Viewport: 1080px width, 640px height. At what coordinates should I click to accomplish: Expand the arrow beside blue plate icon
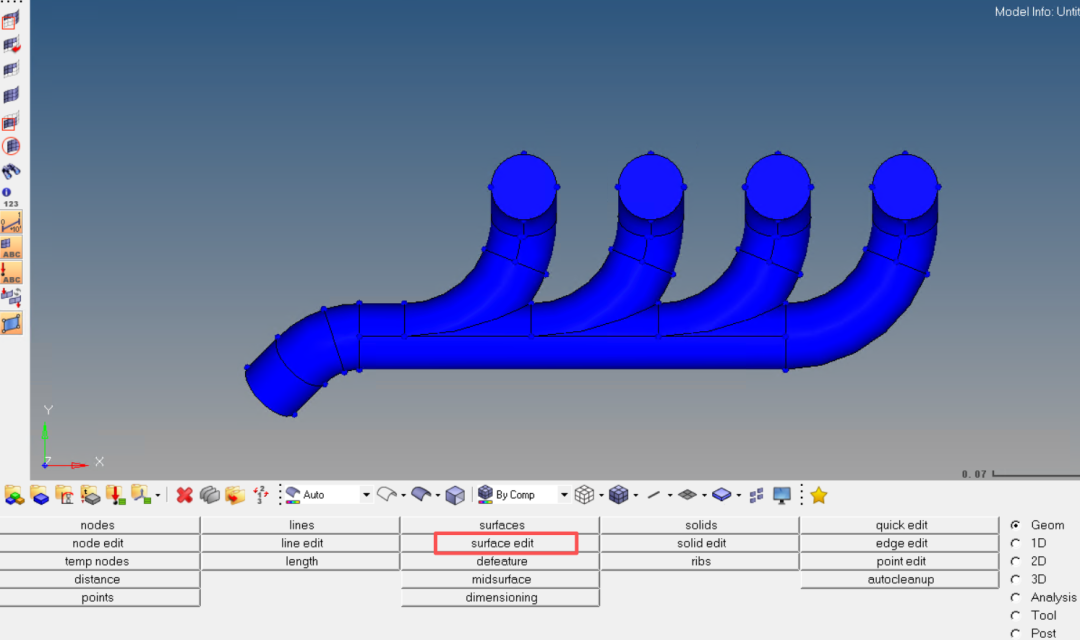[738, 495]
